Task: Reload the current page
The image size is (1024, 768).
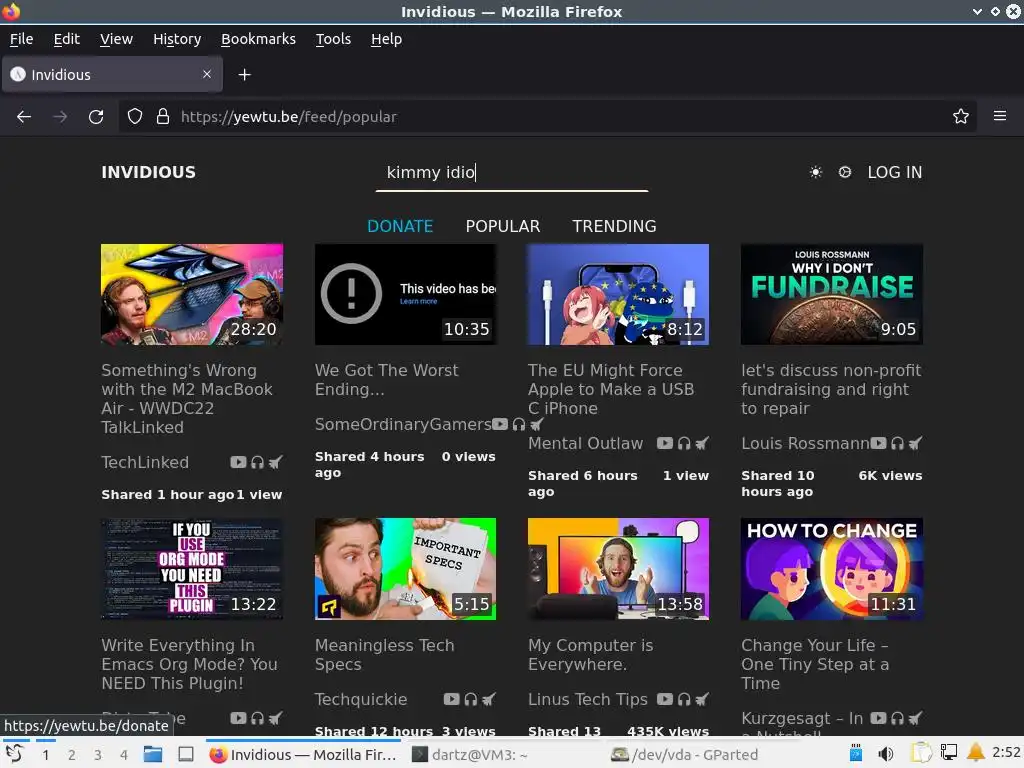Action: point(96,117)
